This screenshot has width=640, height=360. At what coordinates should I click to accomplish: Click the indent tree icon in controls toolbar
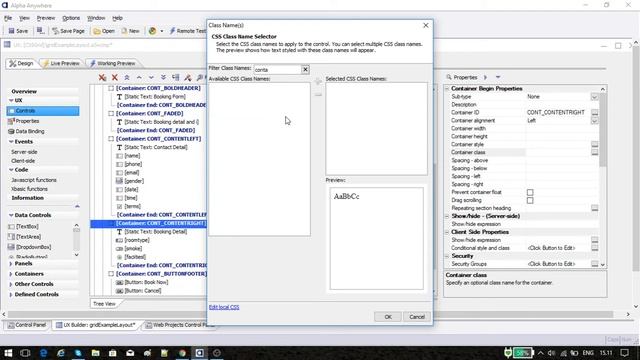coord(176,77)
